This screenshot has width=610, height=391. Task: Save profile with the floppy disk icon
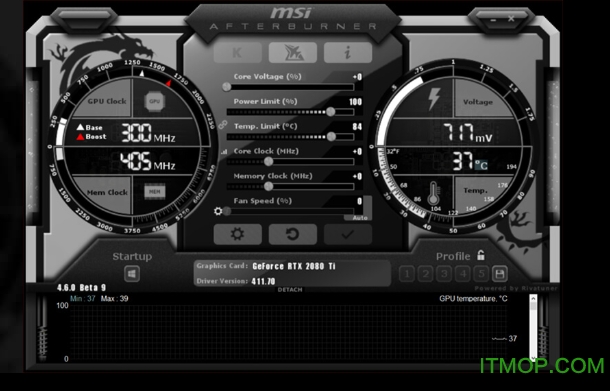click(x=500, y=274)
